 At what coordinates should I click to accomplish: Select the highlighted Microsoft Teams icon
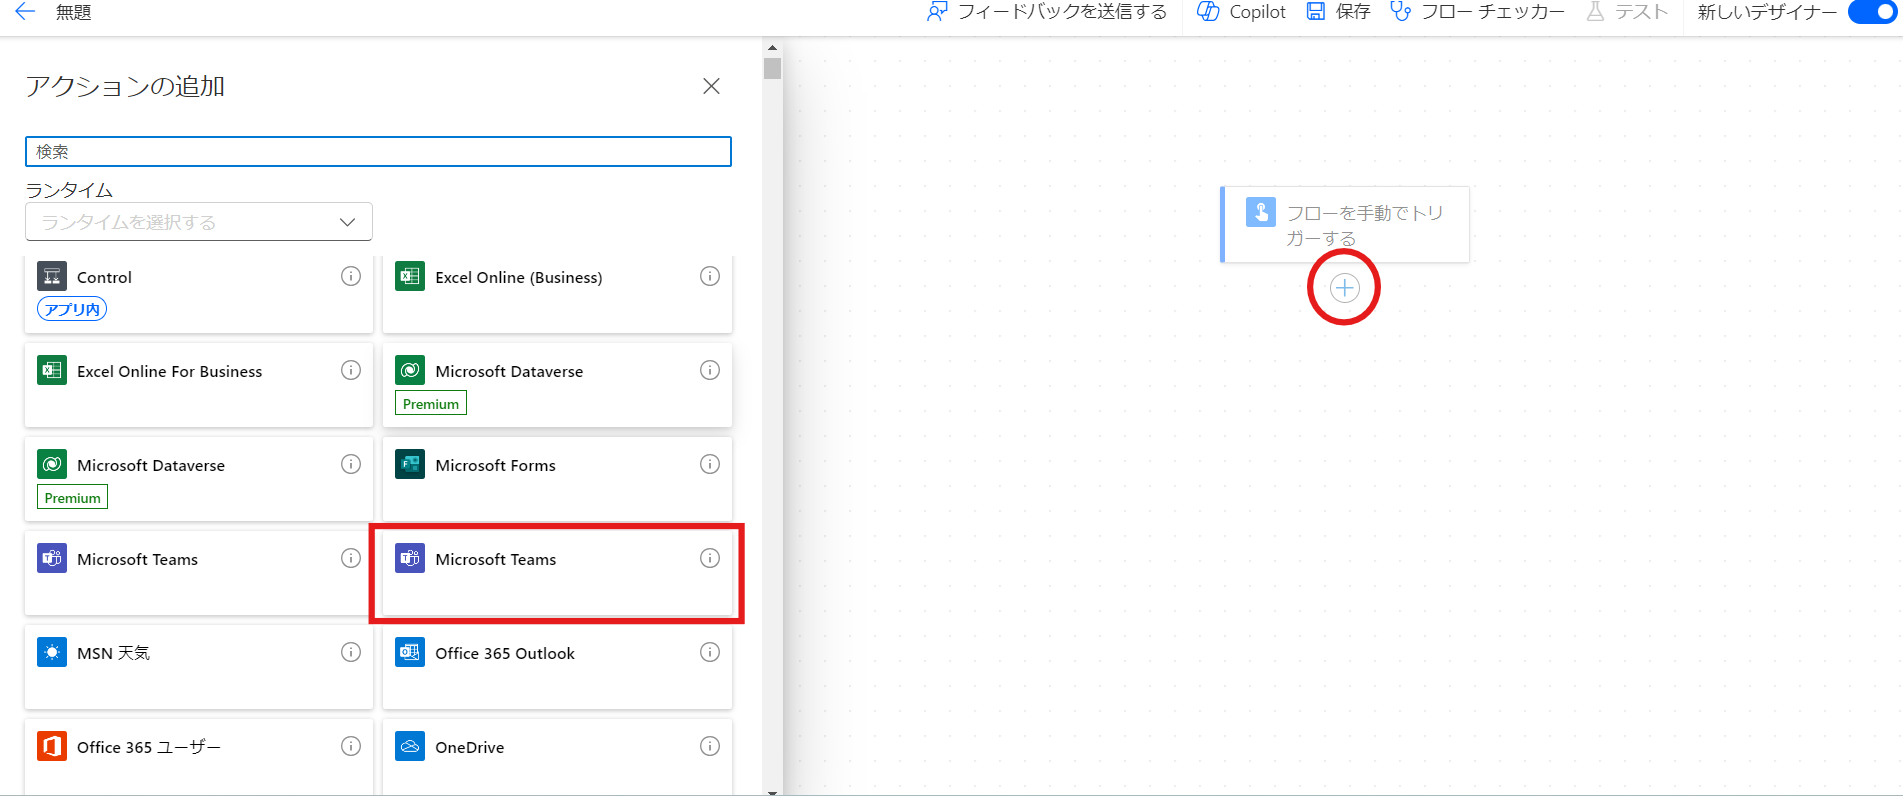[410, 559]
